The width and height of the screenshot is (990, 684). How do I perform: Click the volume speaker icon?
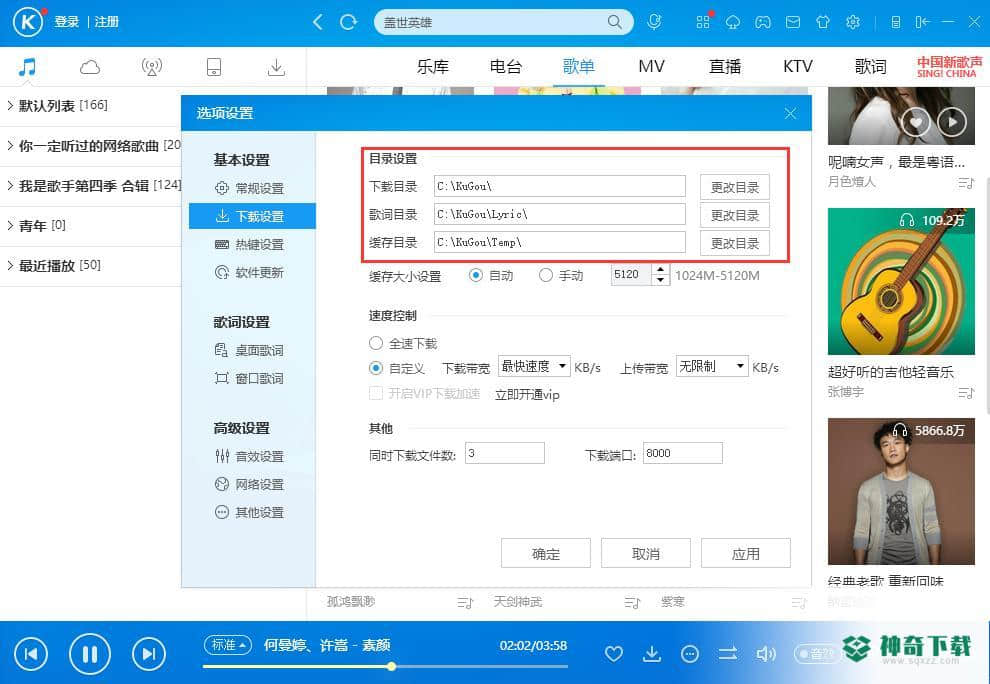[x=765, y=654]
